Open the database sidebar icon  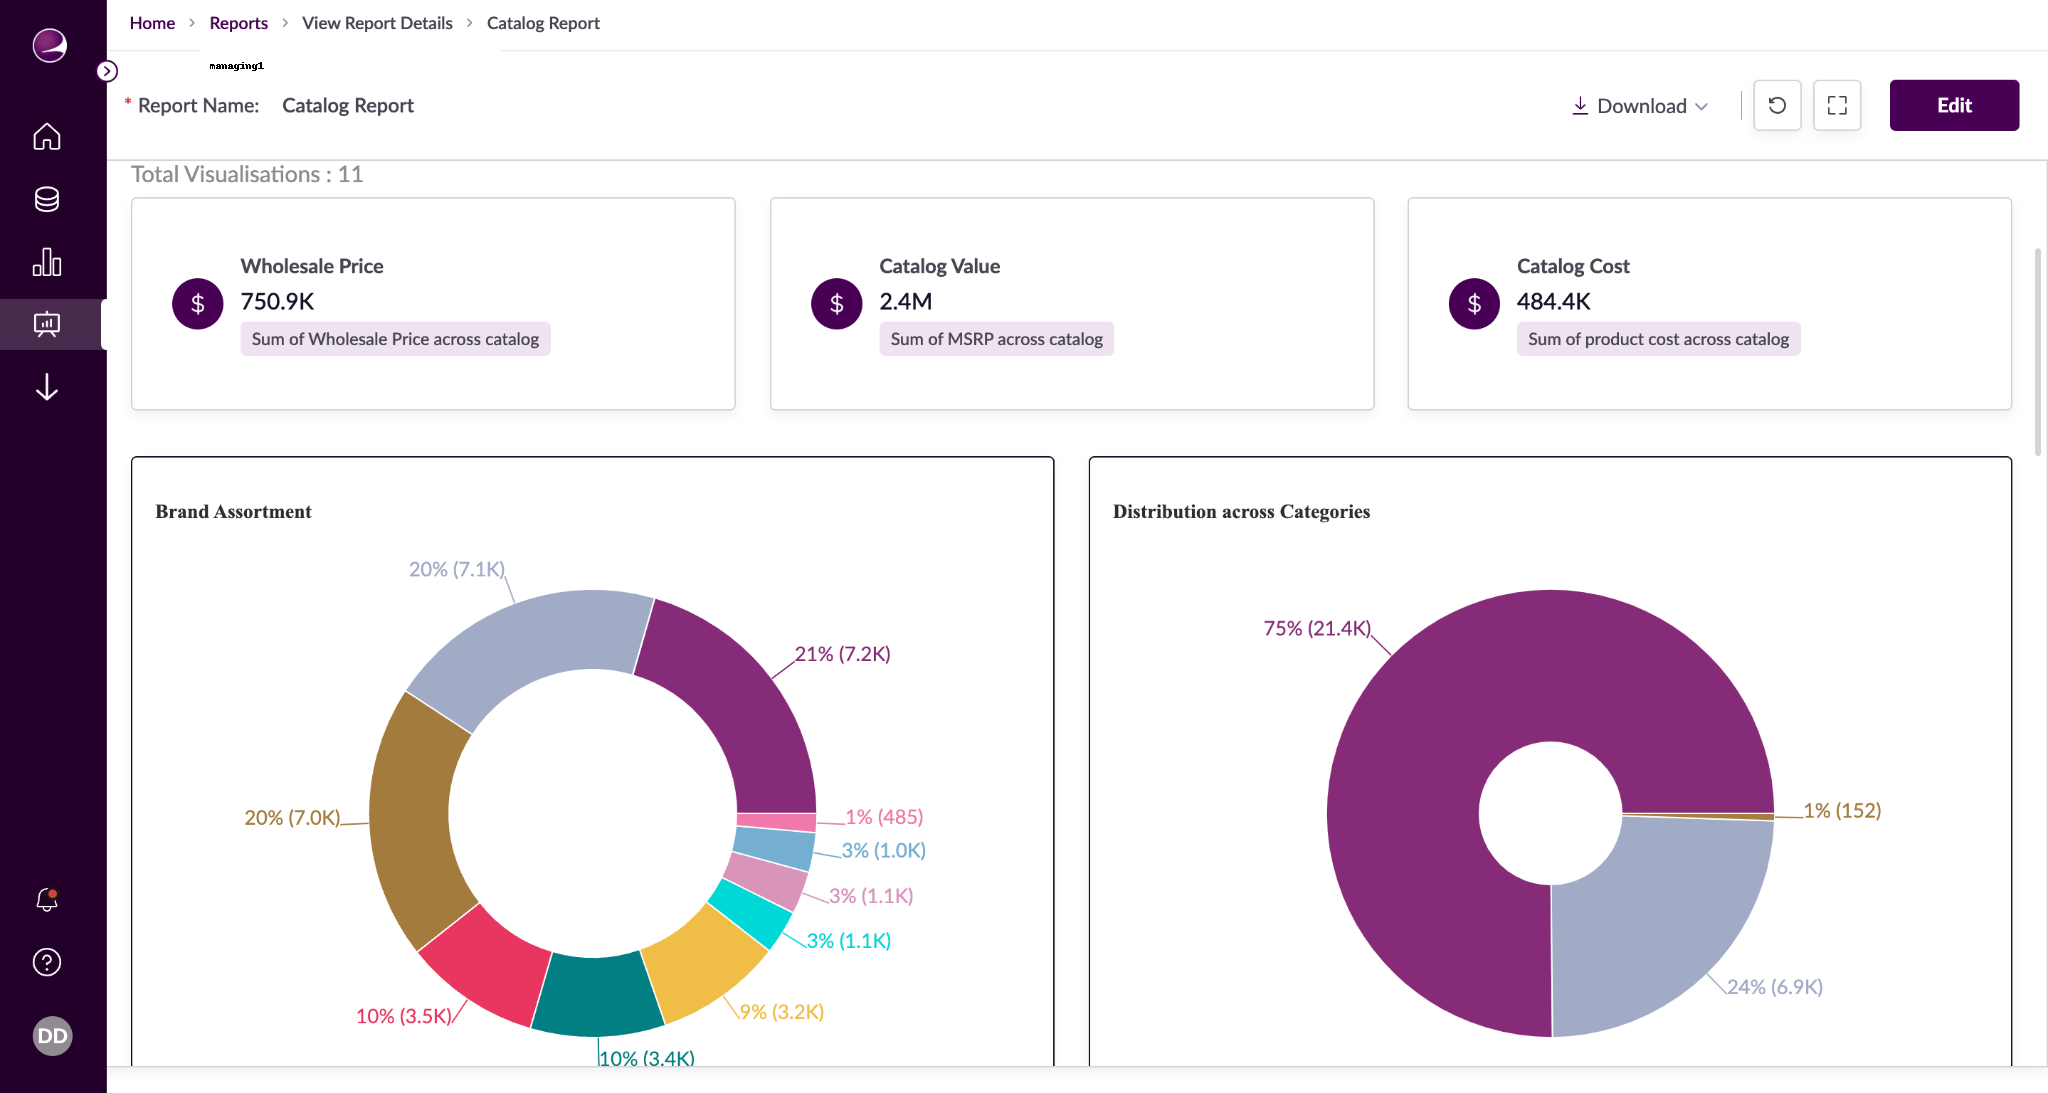(47, 199)
